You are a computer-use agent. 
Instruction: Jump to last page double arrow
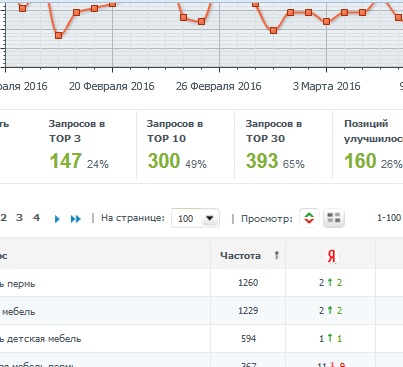point(76,219)
